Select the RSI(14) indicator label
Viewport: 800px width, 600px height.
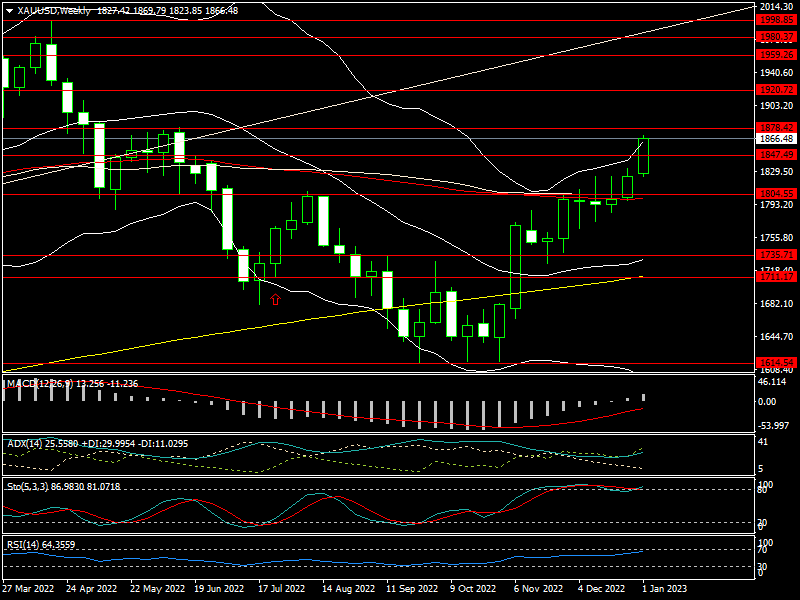[25, 545]
